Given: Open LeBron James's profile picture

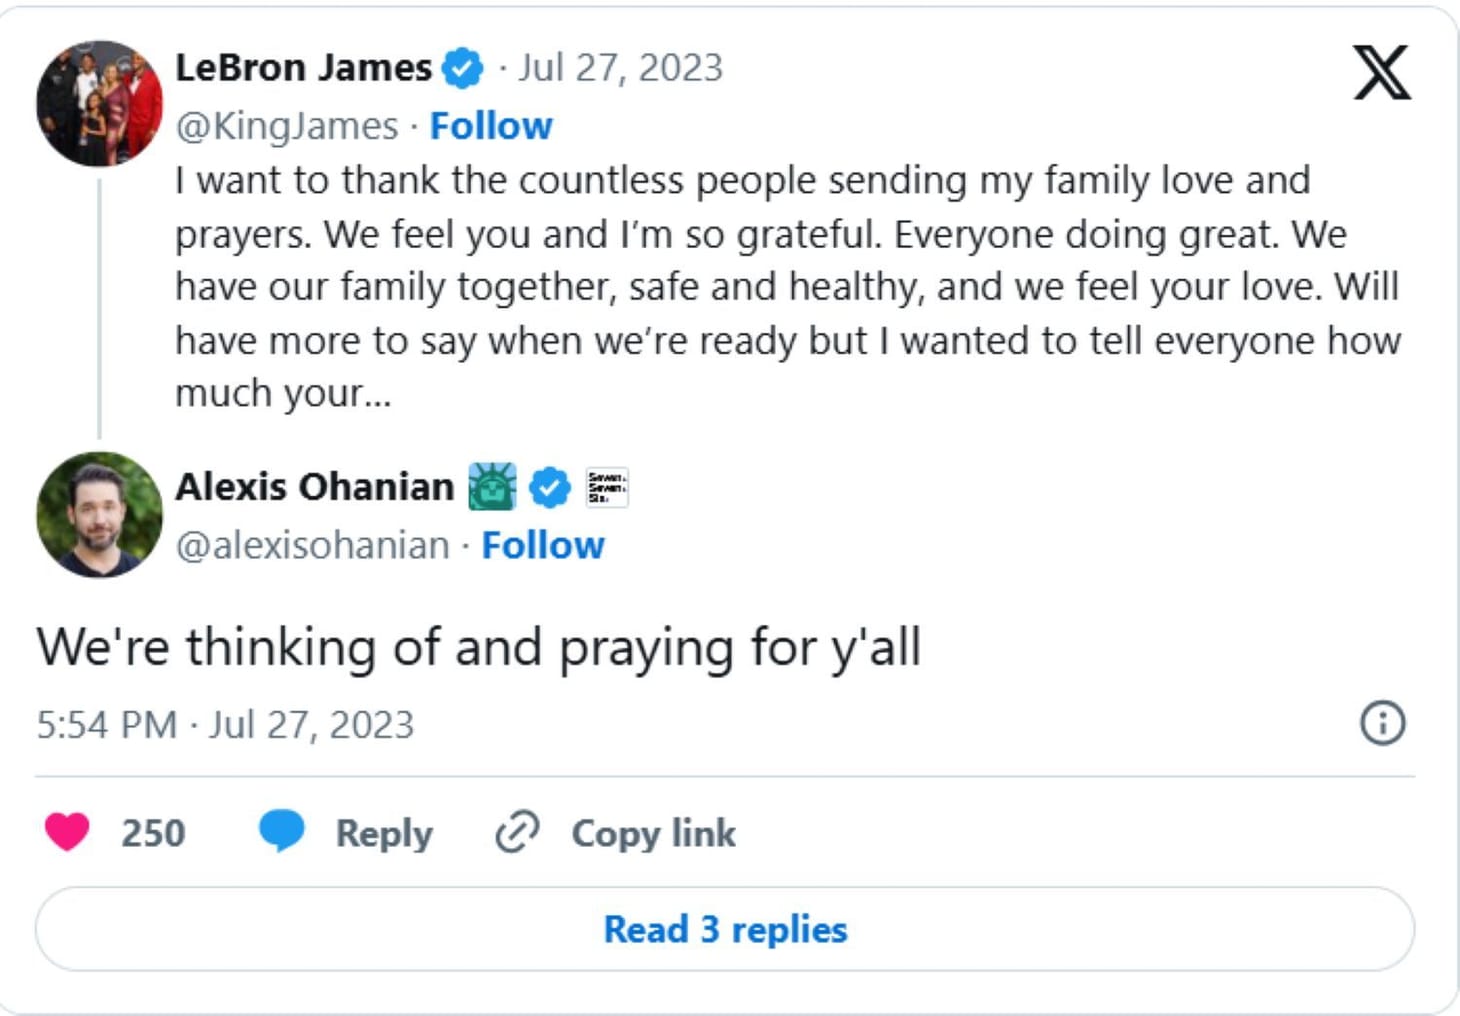Looking at the screenshot, I should click(98, 98).
